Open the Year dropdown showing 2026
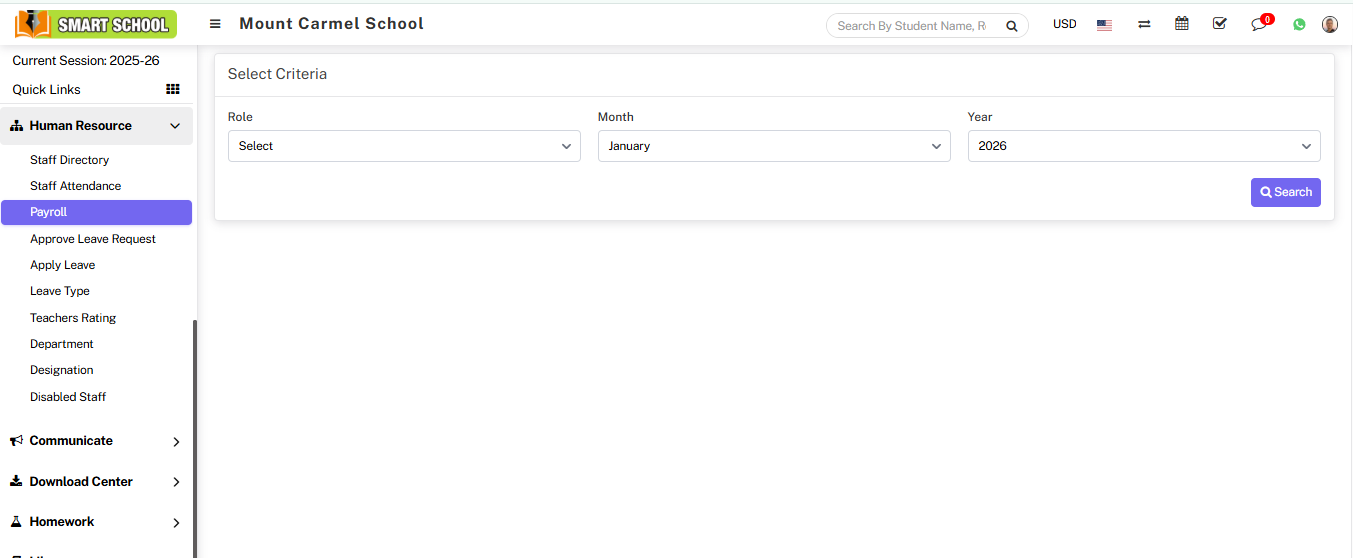The height and width of the screenshot is (558, 1353). 1143,146
